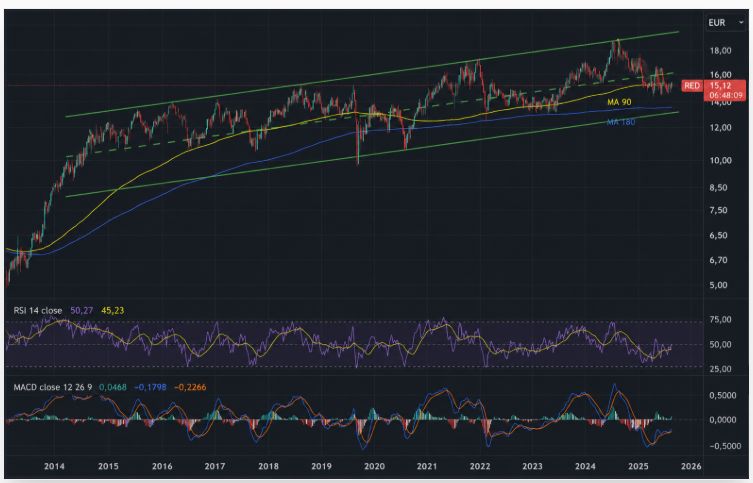The width and height of the screenshot is (753, 483).
Task: Click 2025 on the time axis
Action: [638, 466]
